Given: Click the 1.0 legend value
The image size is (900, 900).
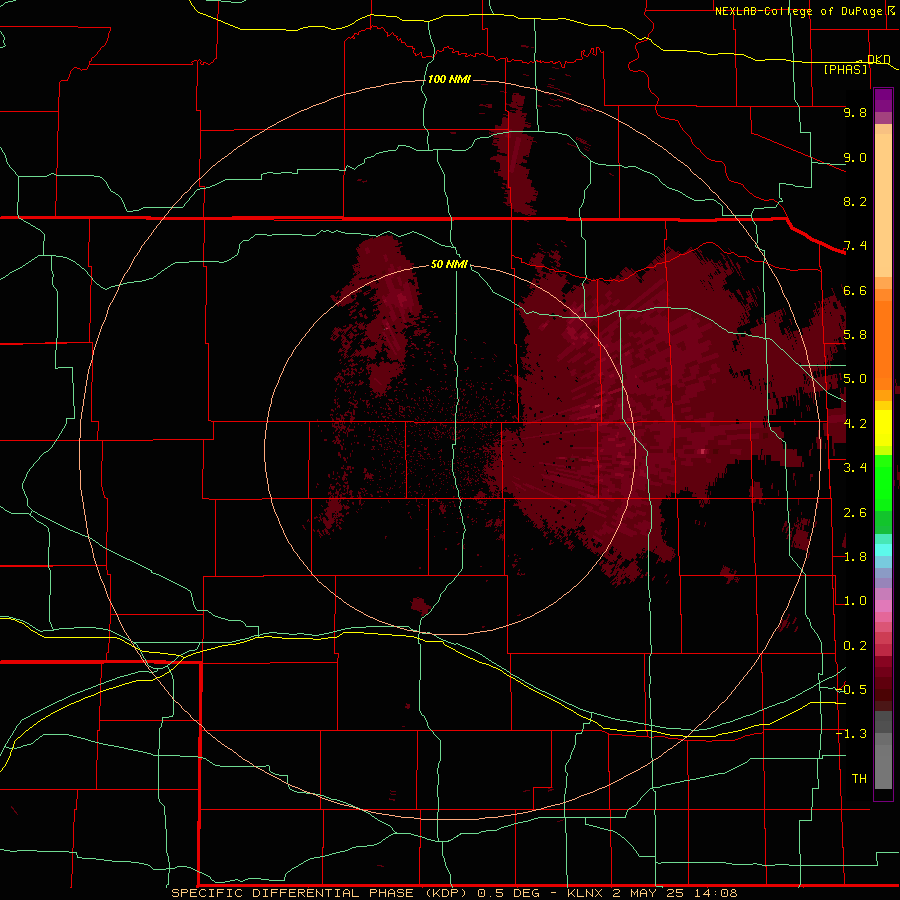Looking at the screenshot, I should coord(855,601).
